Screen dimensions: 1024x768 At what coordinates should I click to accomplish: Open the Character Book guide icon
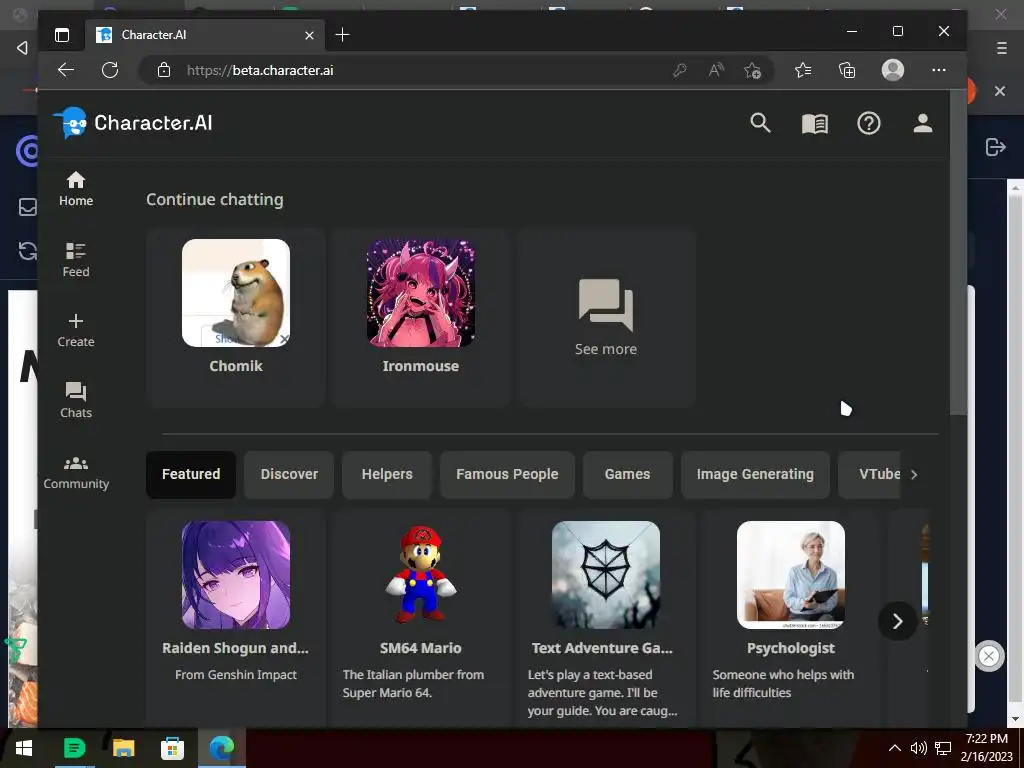[x=814, y=123]
